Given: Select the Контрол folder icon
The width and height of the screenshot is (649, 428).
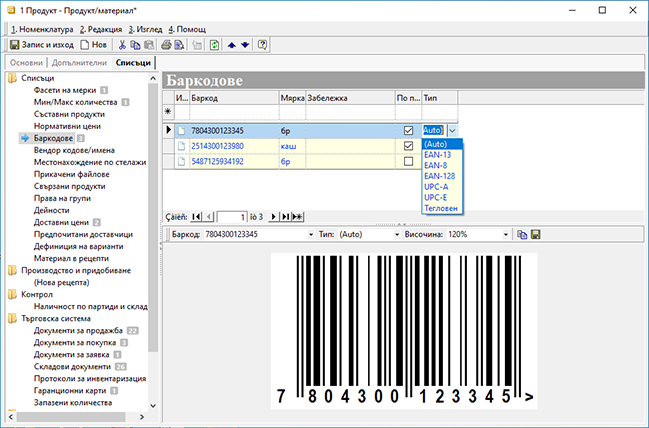Looking at the screenshot, I should (12, 294).
